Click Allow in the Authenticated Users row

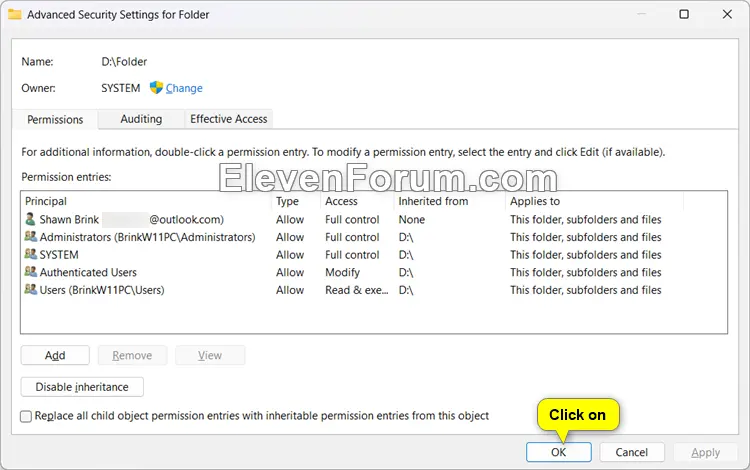pyautogui.click(x=290, y=273)
